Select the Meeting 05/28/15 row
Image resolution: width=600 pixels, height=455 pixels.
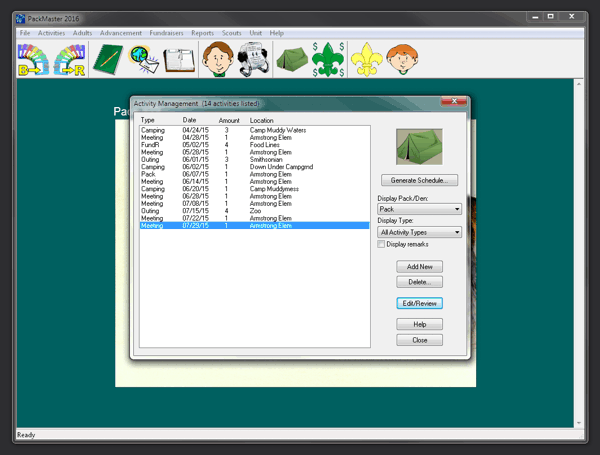[x=254, y=152]
